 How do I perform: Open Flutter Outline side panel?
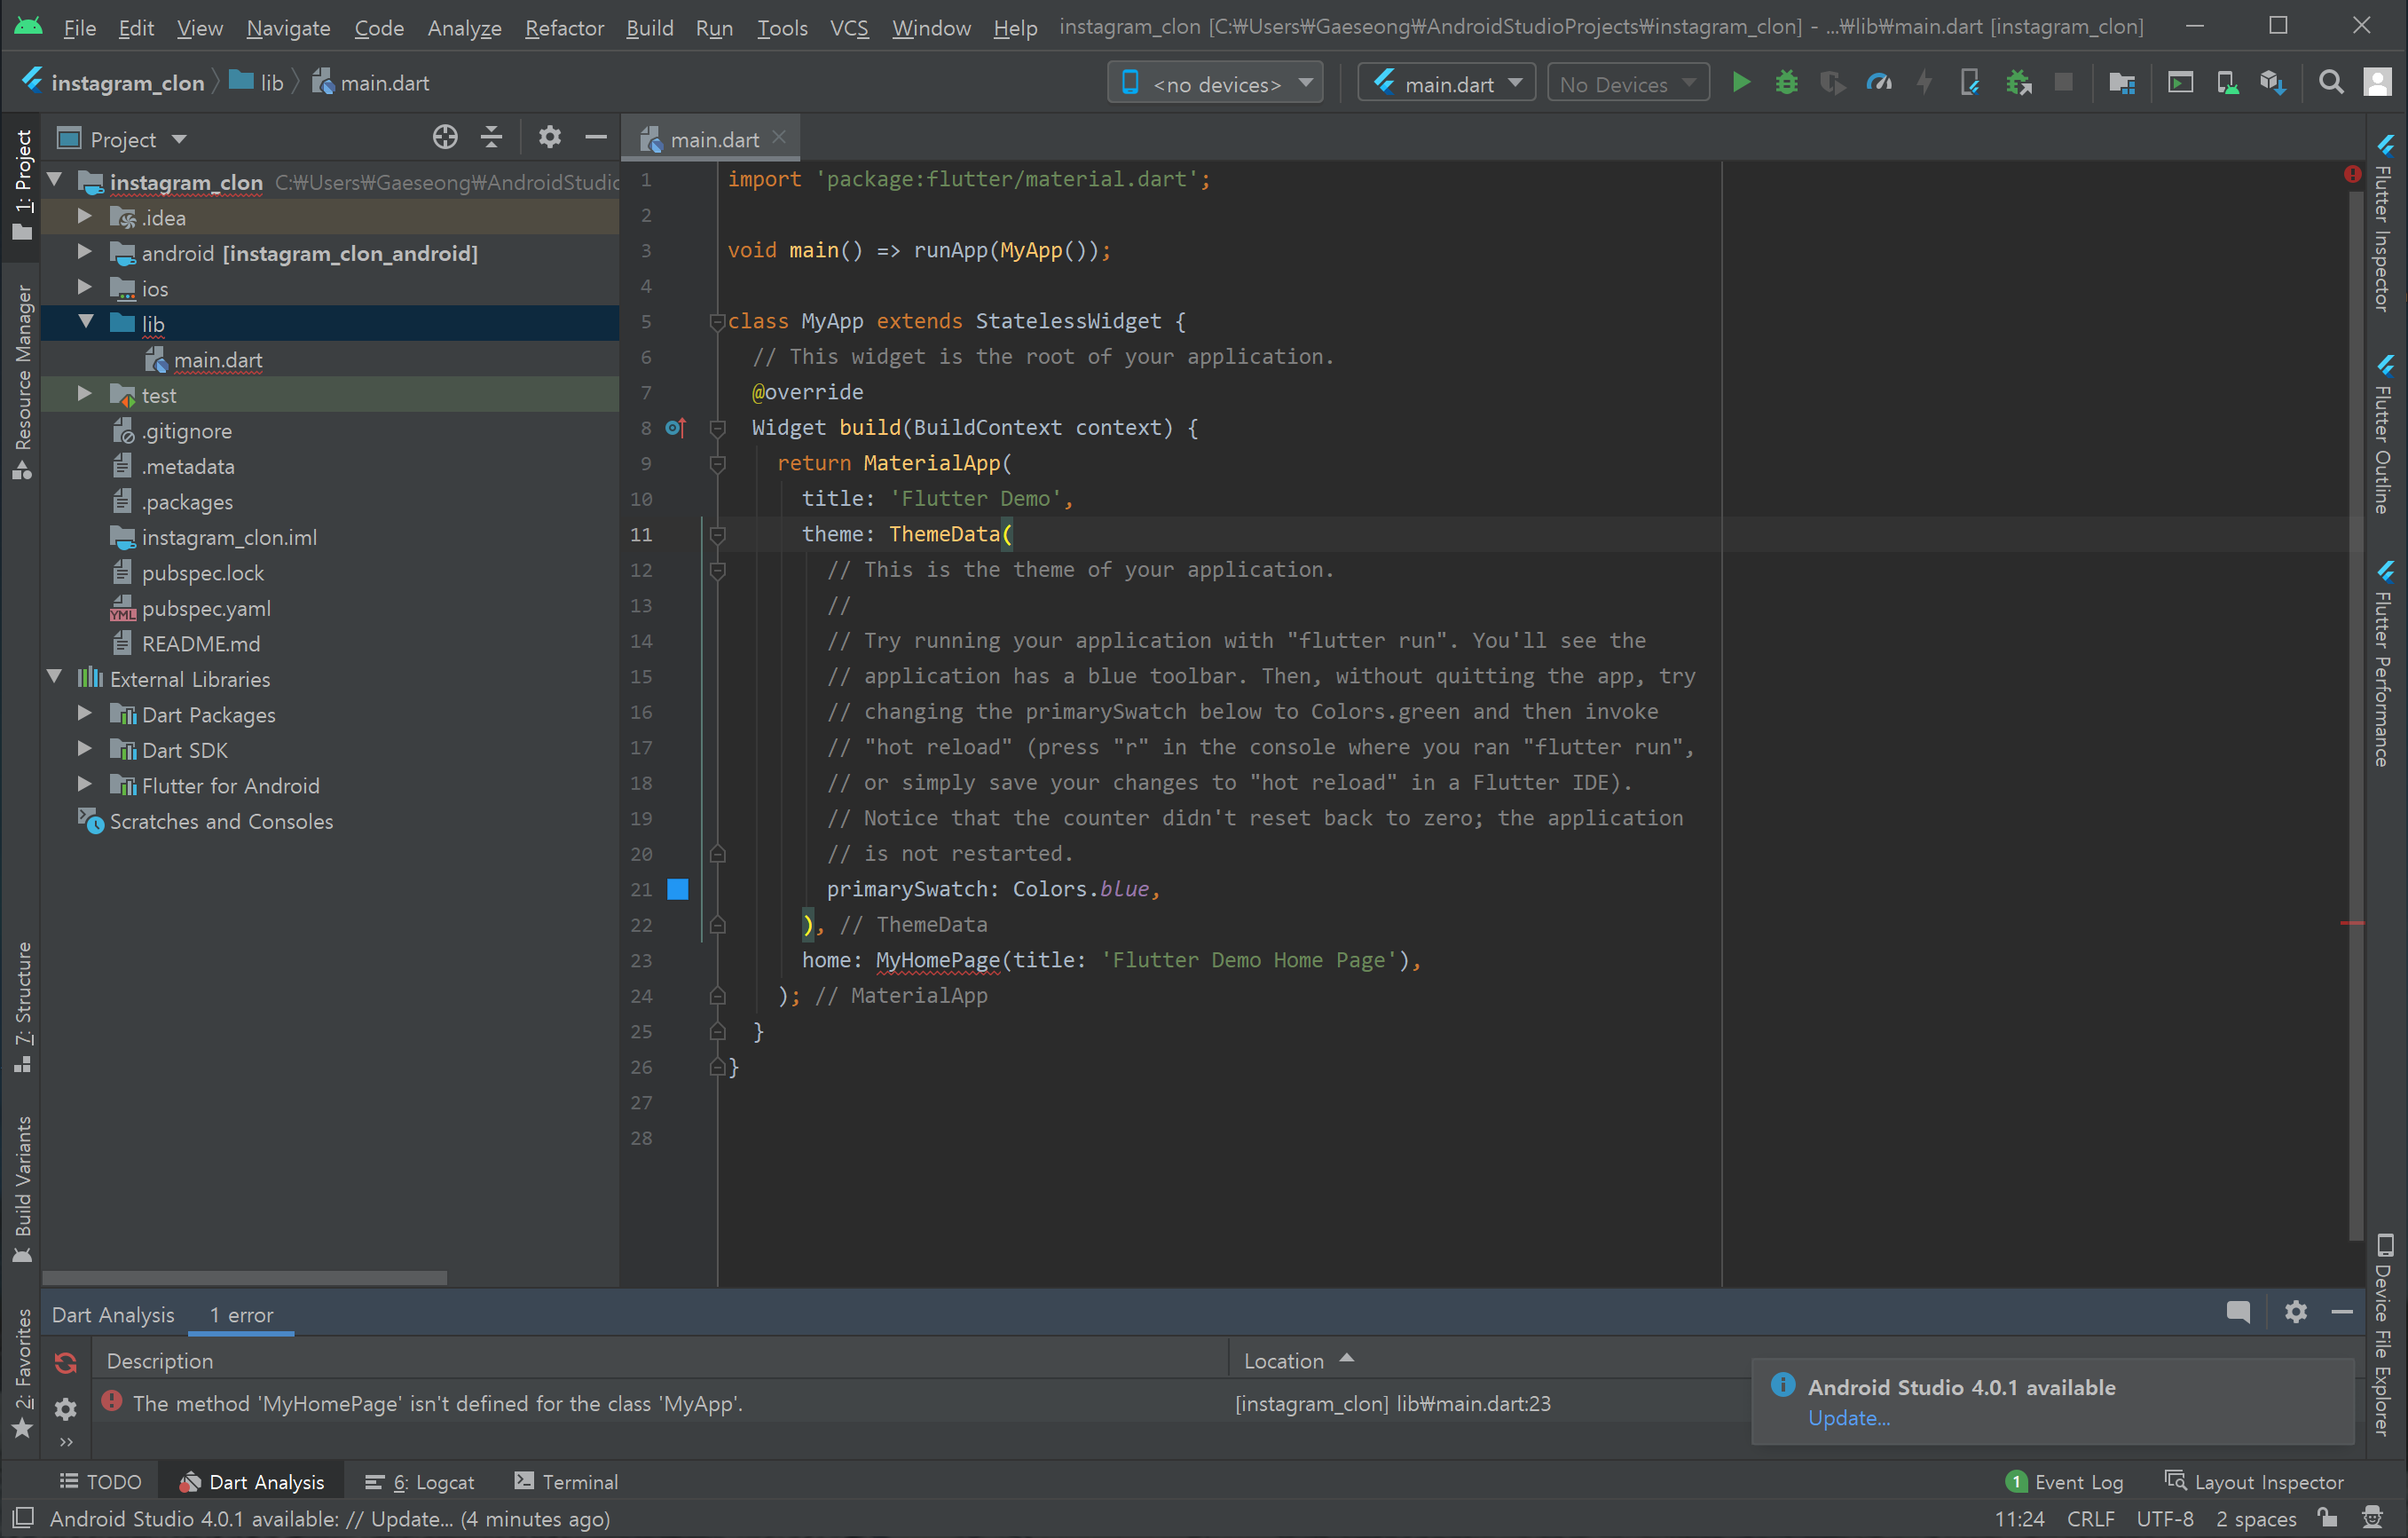click(x=2383, y=435)
